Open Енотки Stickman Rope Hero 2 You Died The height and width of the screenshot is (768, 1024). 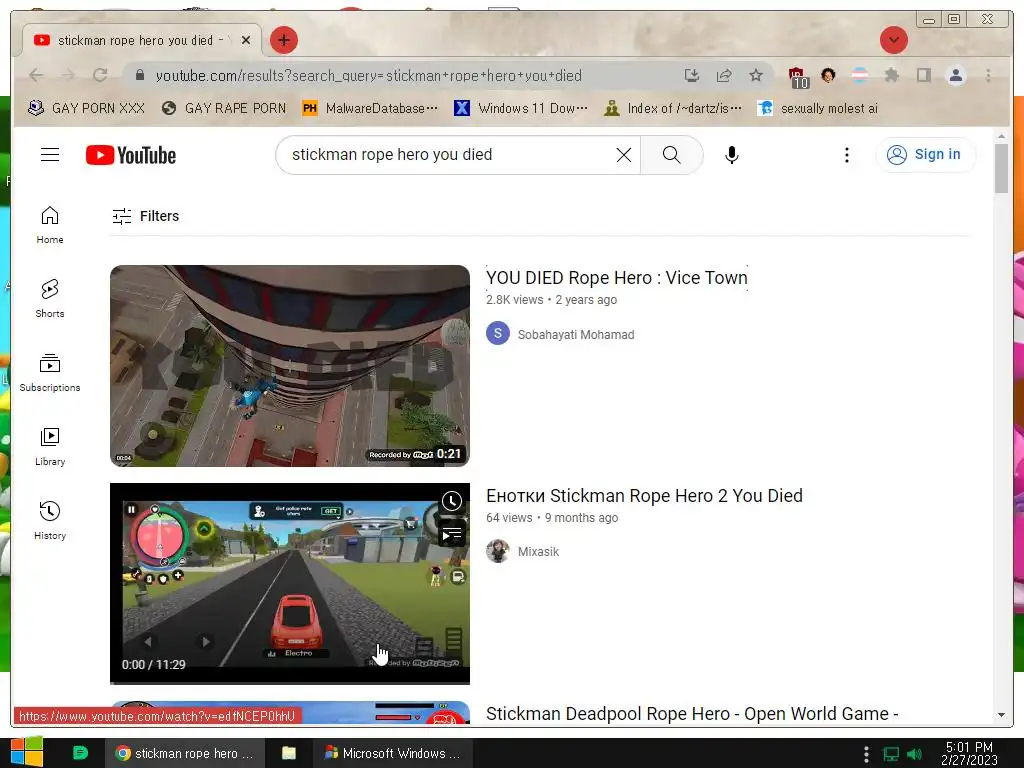644,496
